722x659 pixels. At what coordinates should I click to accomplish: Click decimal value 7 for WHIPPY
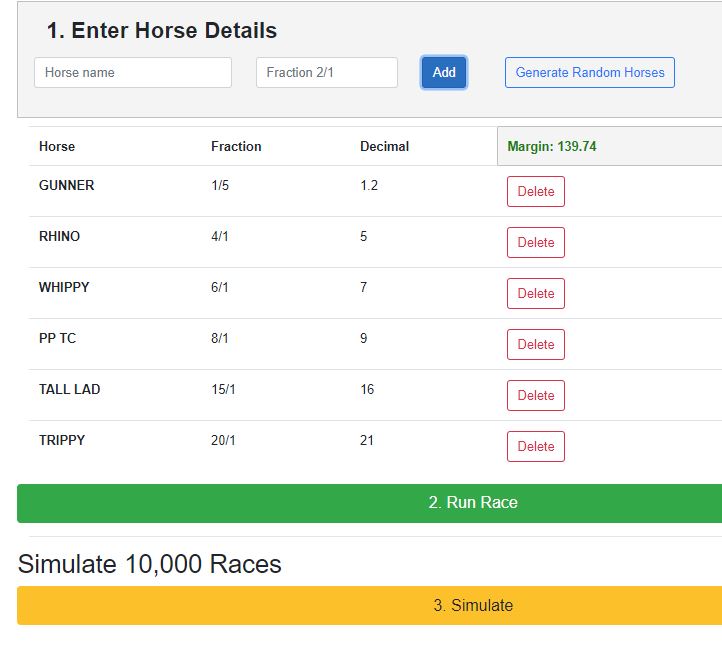pos(364,287)
